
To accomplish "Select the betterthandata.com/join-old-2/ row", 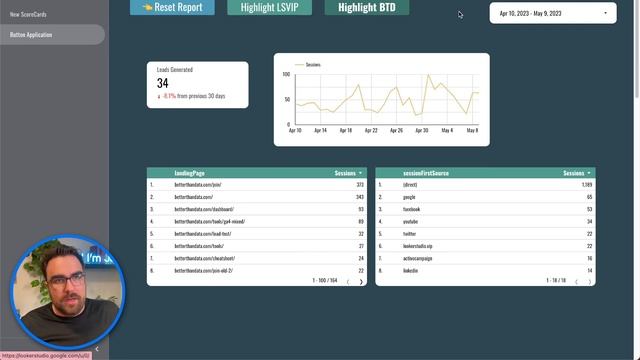I will tap(257, 270).
